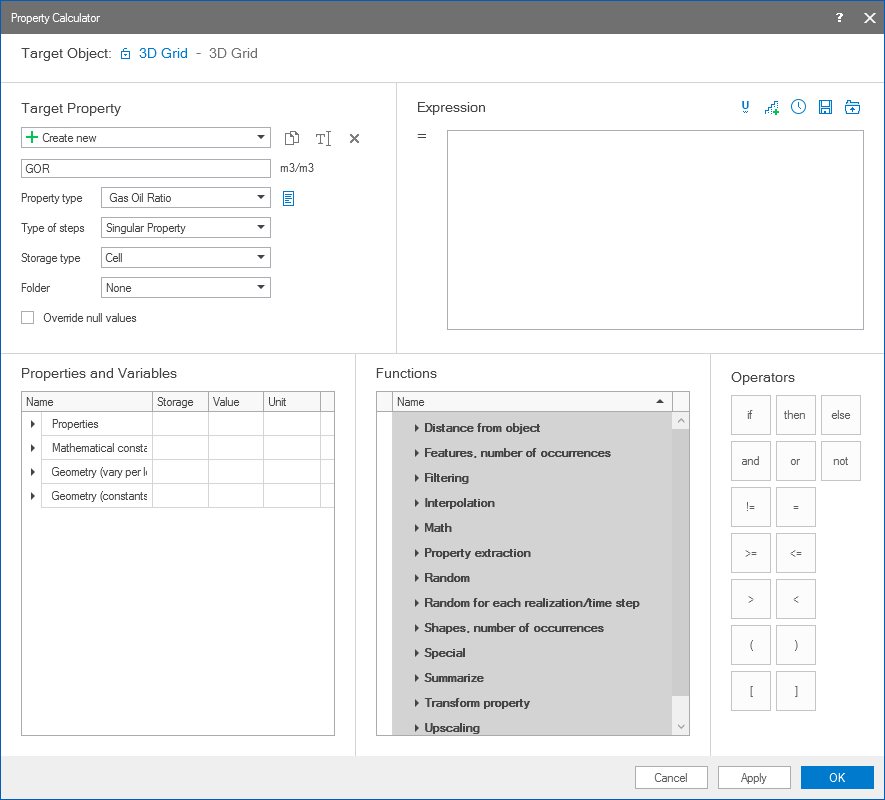Click the load expression folder icon
The width and height of the screenshot is (885, 800).
(x=852, y=107)
